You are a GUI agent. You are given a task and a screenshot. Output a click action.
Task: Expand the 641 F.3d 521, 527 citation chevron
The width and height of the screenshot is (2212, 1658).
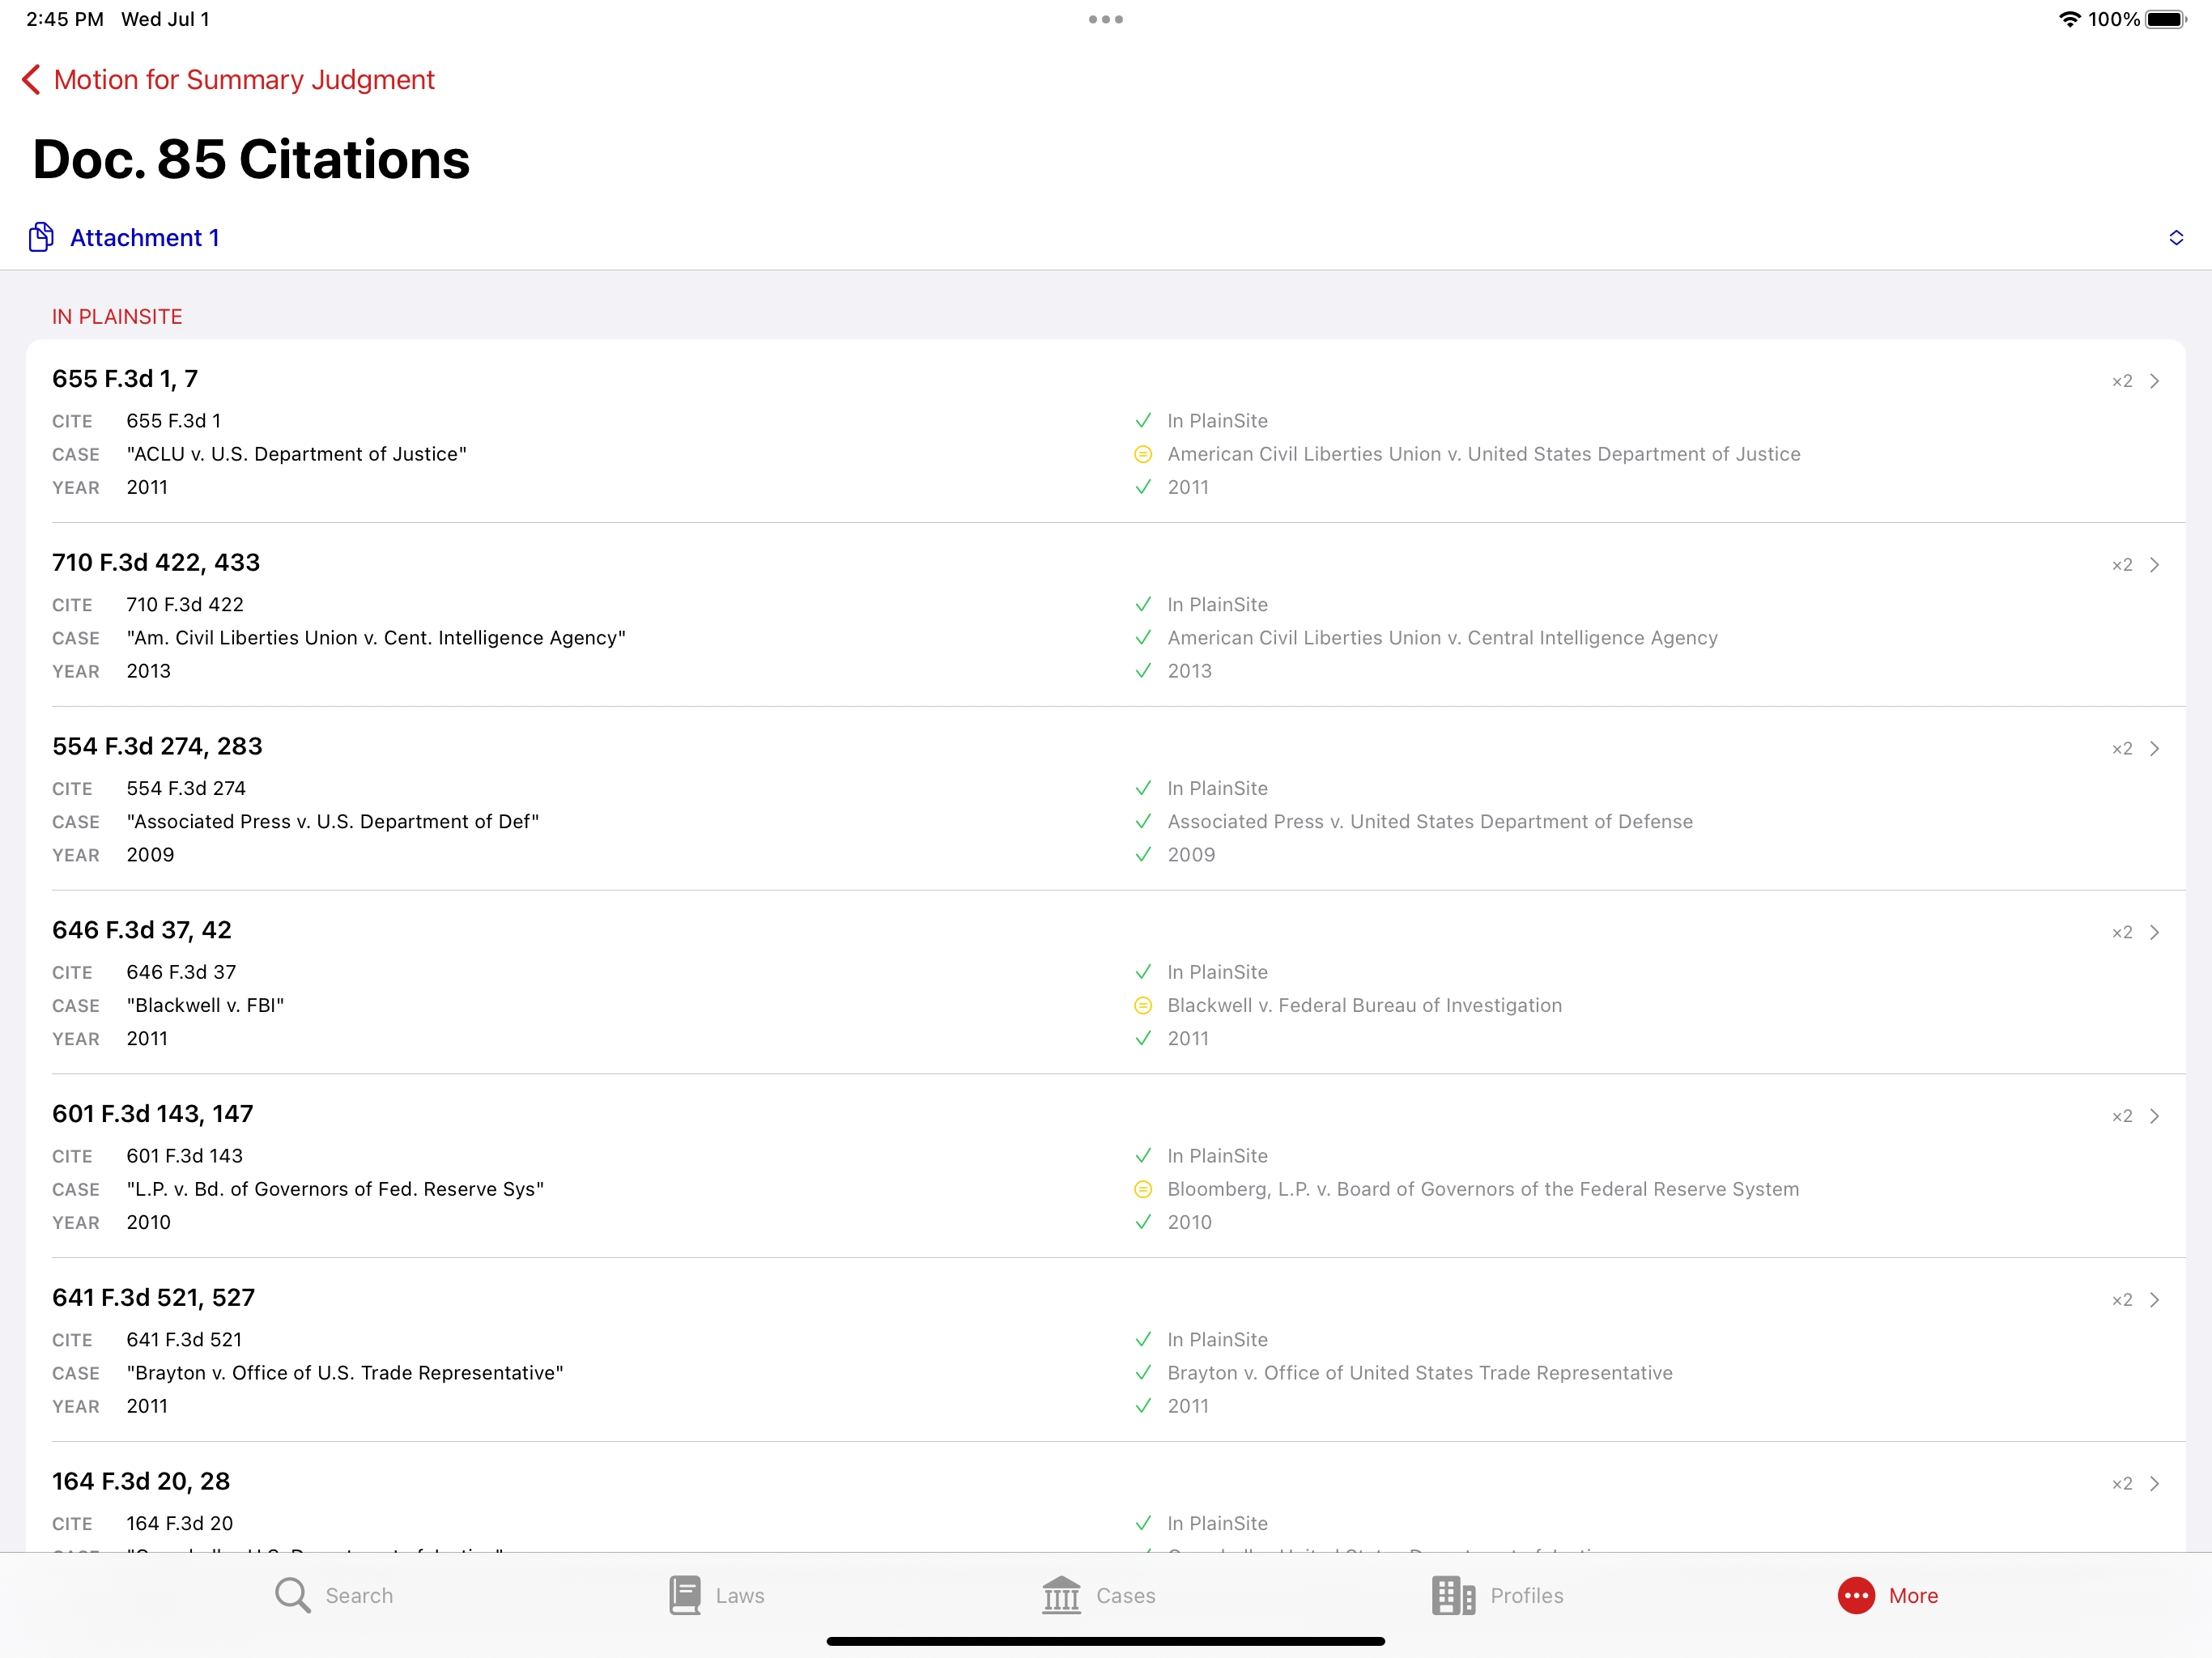coord(2155,1300)
